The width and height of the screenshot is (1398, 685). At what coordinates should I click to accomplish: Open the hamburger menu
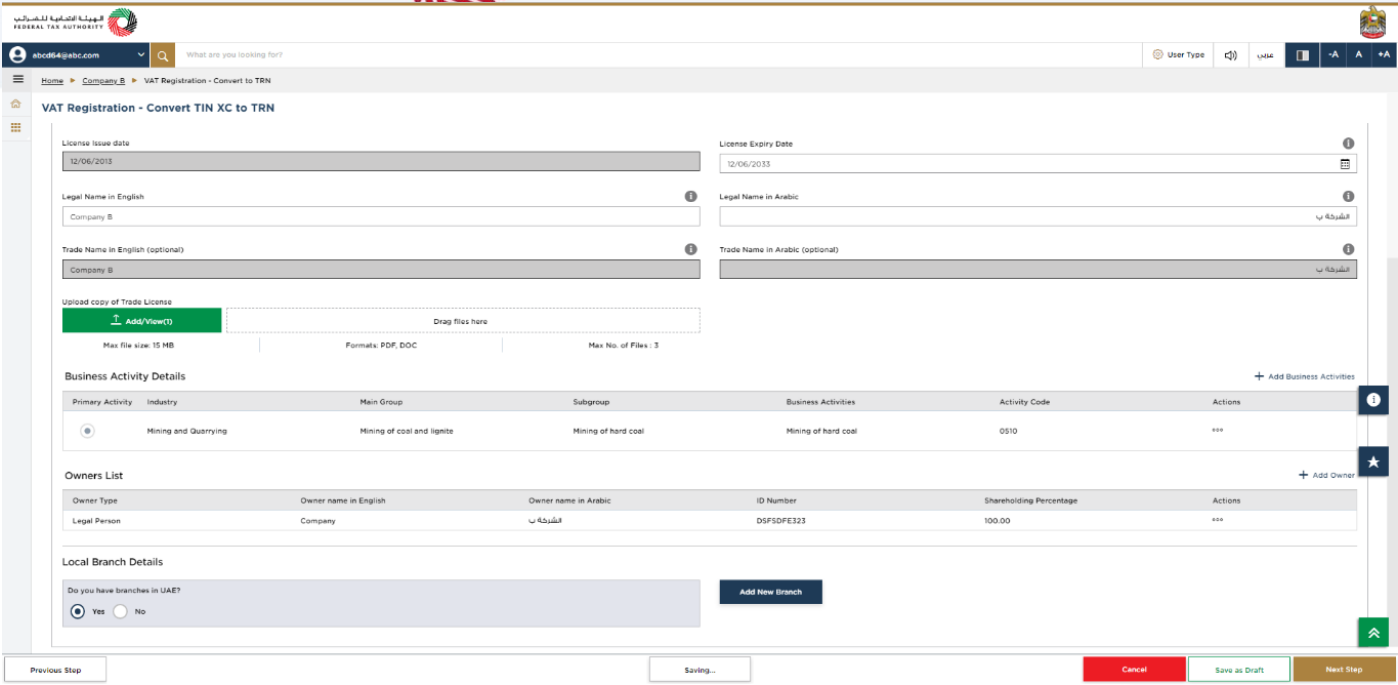click(x=17, y=79)
